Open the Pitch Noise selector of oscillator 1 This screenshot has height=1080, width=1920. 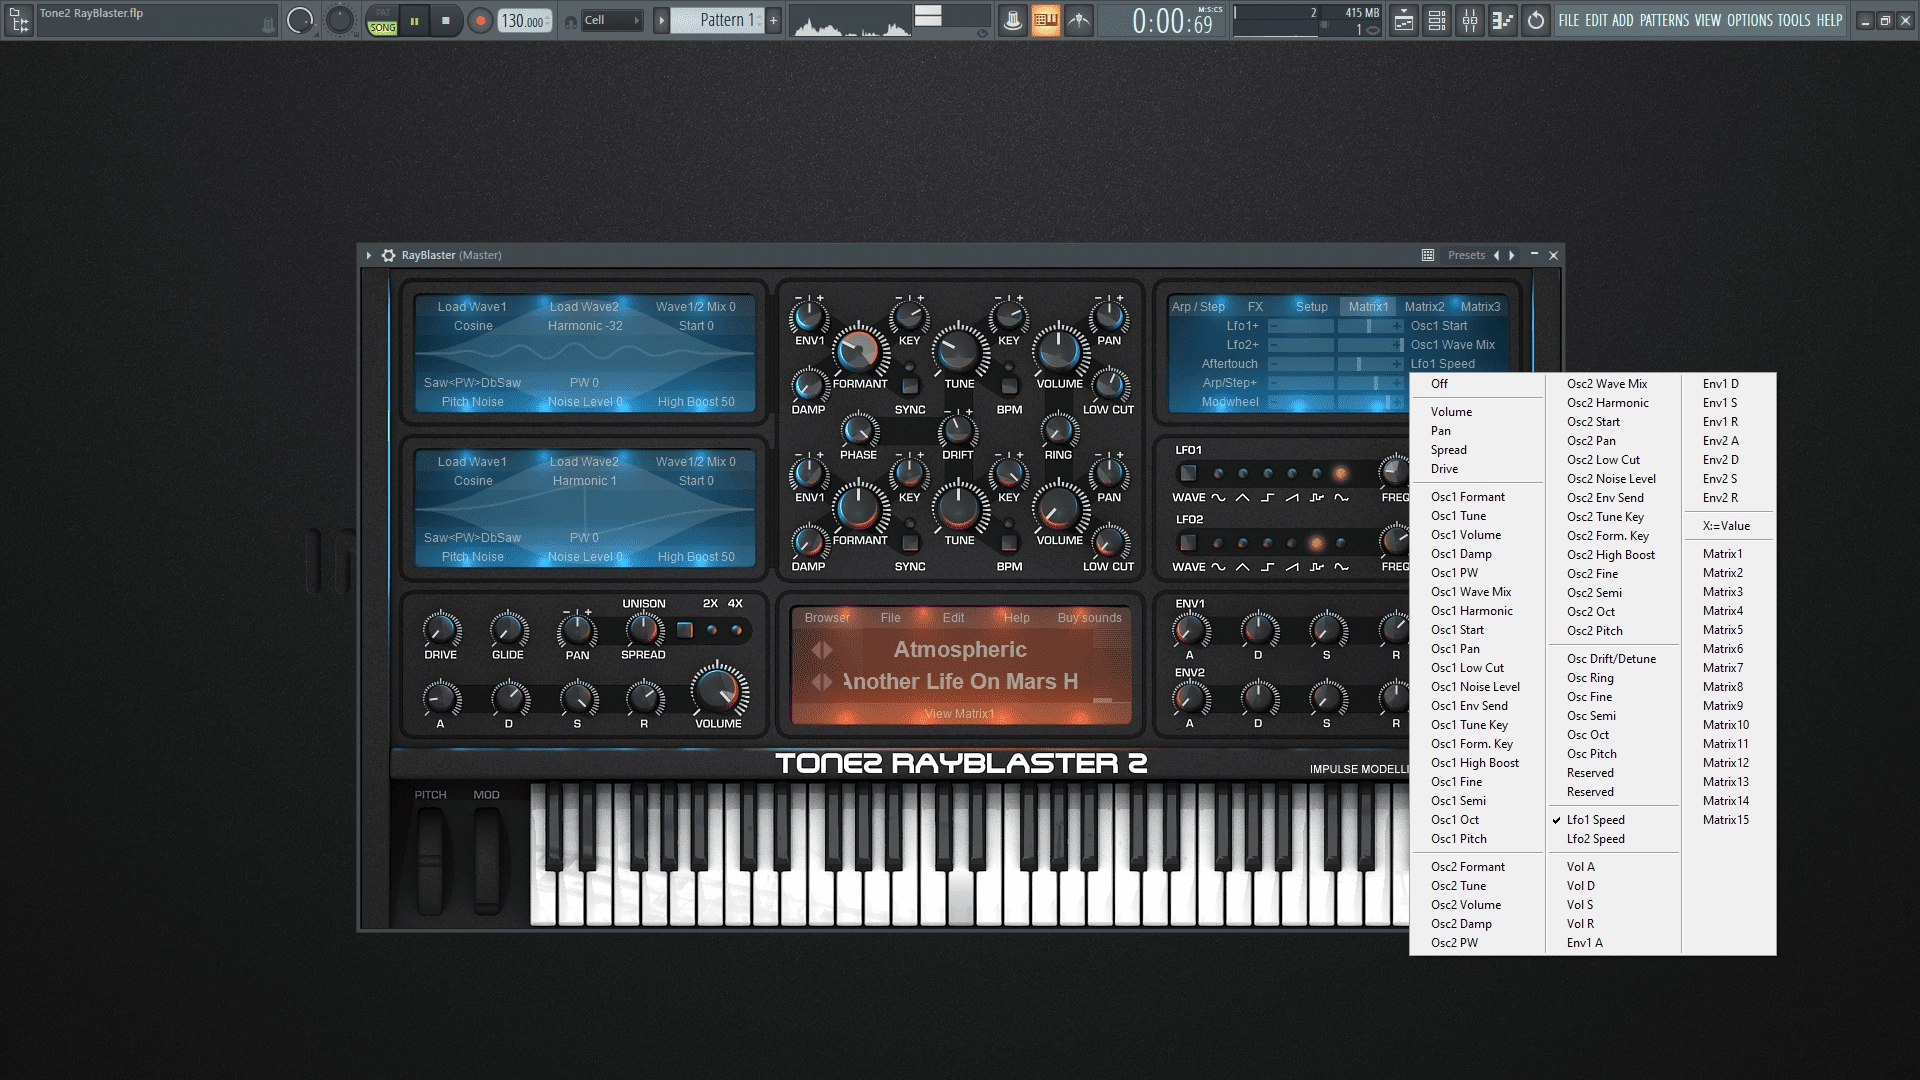473,402
